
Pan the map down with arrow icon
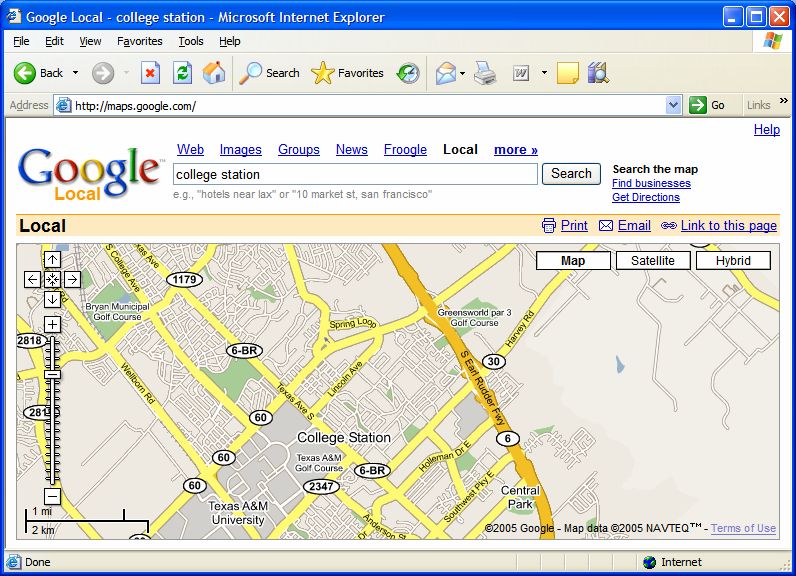(52, 299)
